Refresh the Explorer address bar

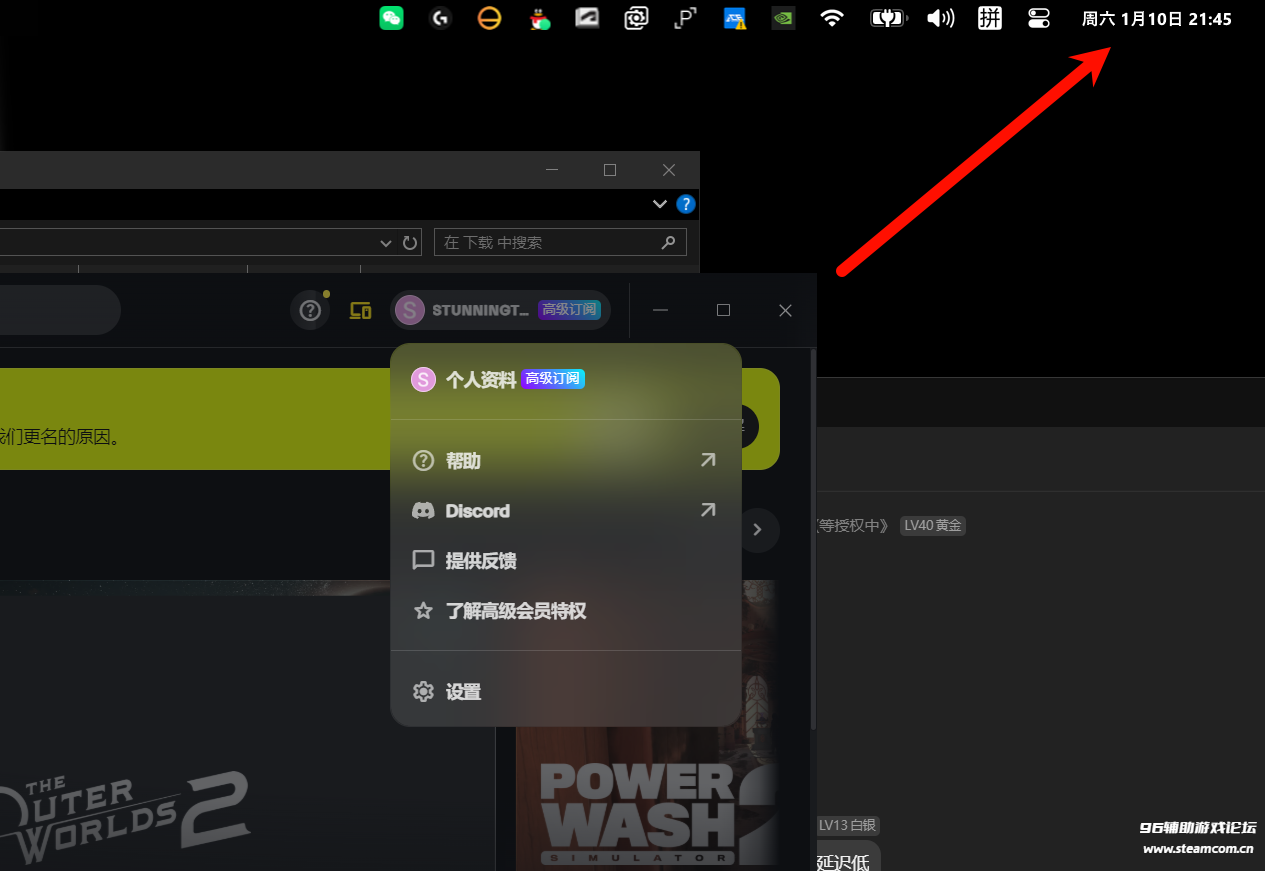click(x=410, y=243)
